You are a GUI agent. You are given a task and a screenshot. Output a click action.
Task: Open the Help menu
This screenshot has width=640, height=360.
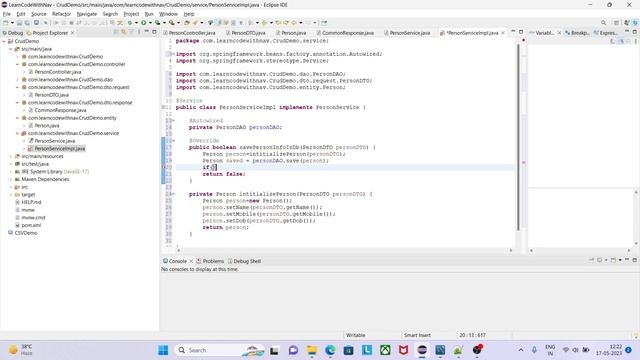189,14
